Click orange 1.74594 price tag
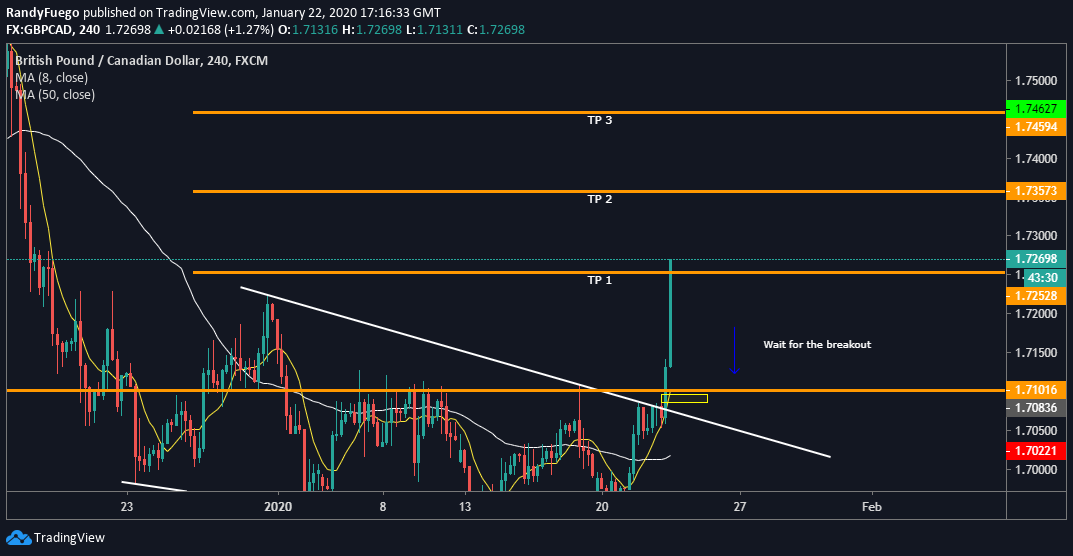This screenshot has height=556, width=1073. click(1037, 127)
